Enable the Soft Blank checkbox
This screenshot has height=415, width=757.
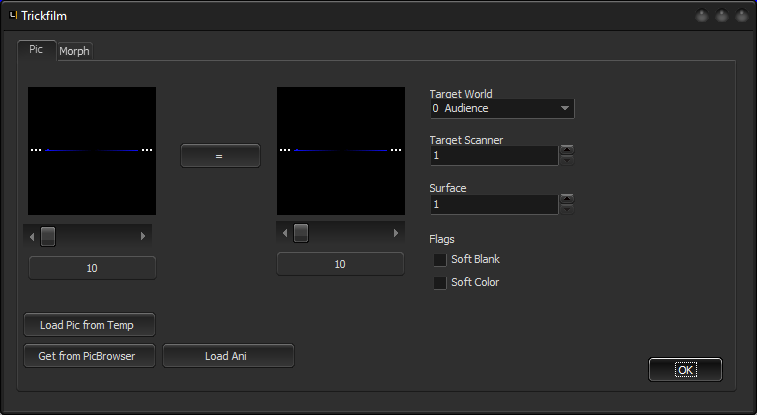[440, 259]
